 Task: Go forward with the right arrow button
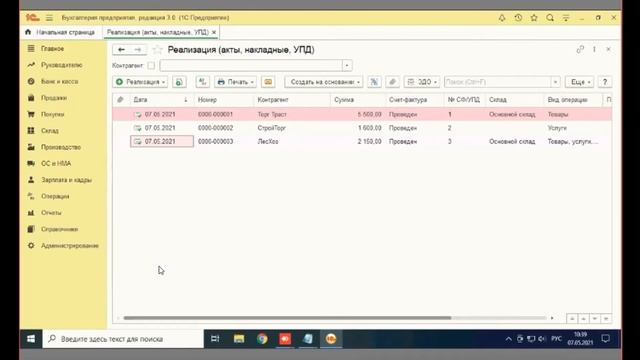(138, 50)
